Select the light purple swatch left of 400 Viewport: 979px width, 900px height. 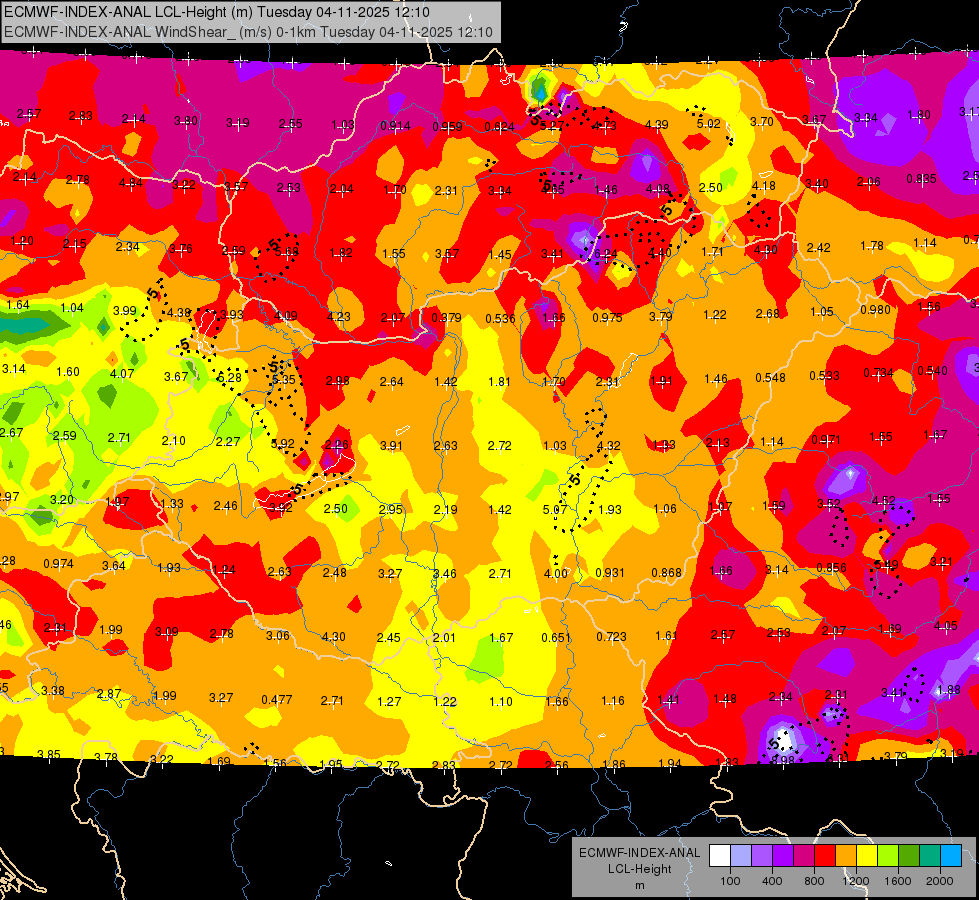(762, 856)
